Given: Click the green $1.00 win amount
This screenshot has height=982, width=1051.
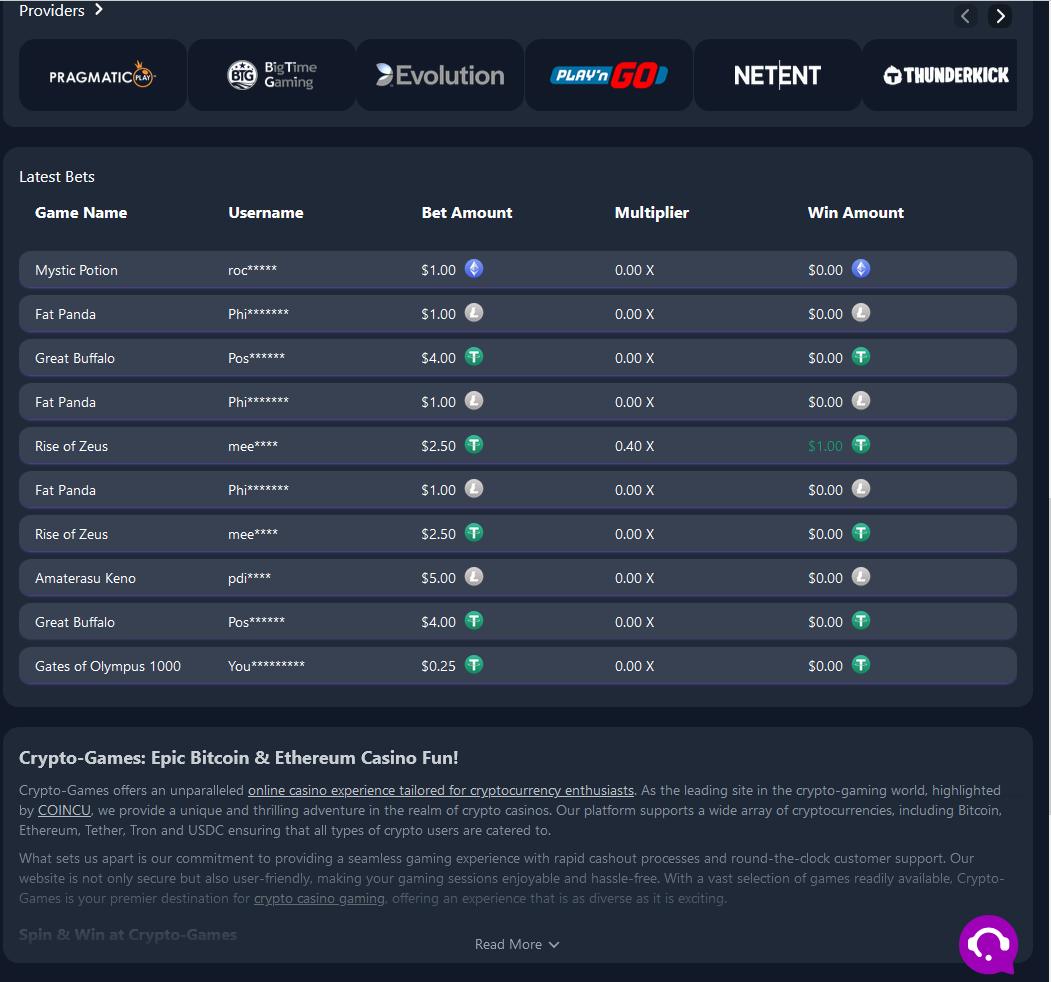Looking at the screenshot, I should pyautogui.click(x=825, y=446).
